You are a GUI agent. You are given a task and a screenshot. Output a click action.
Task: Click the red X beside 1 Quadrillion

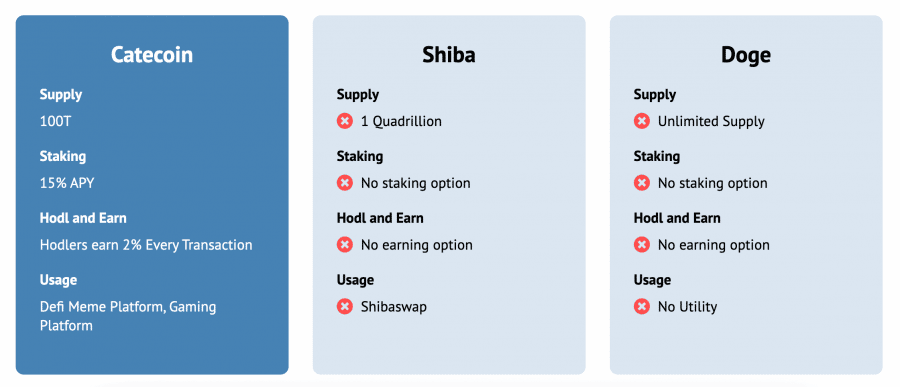point(344,121)
